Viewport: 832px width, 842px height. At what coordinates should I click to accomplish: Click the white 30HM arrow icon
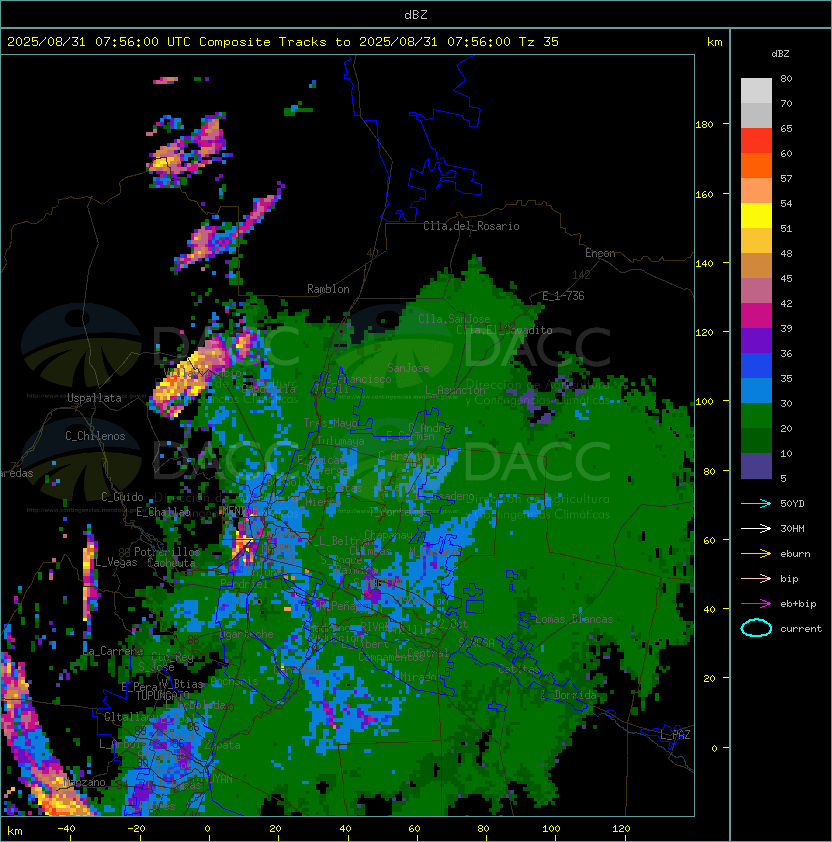[756, 528]
